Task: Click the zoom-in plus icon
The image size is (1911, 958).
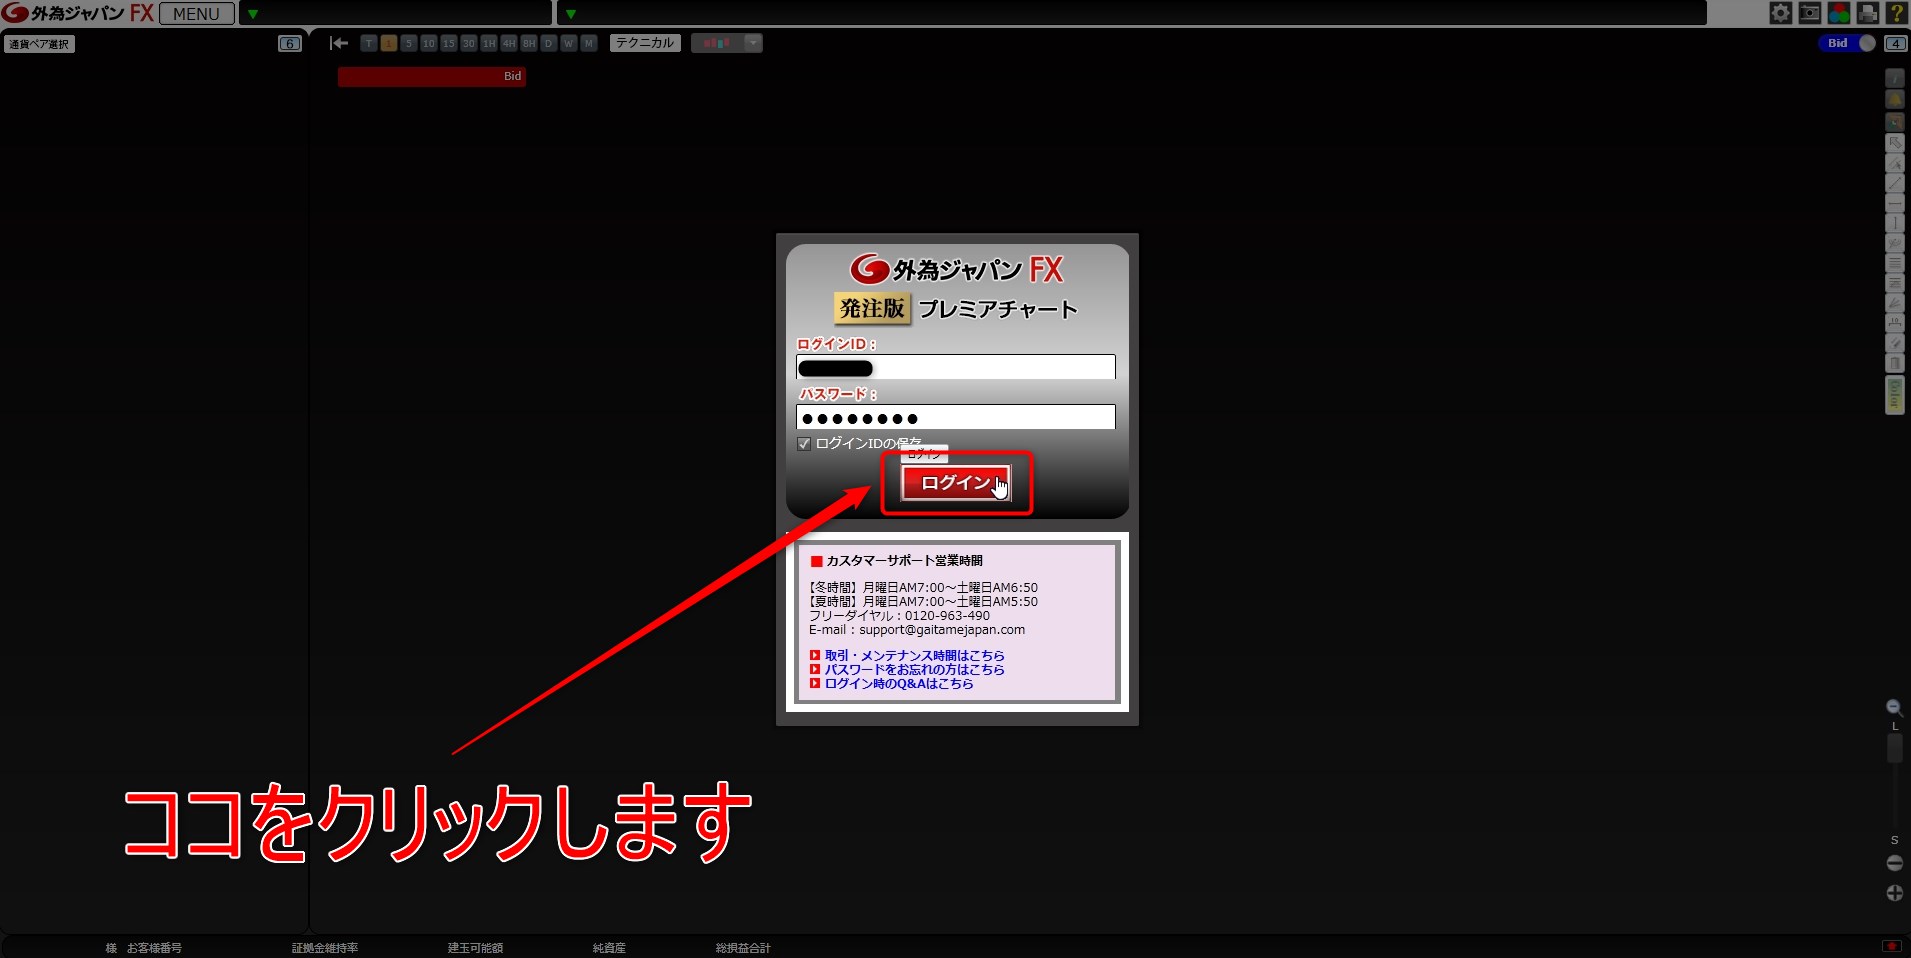Action: pyautogui.click(x=1894, y=893)
